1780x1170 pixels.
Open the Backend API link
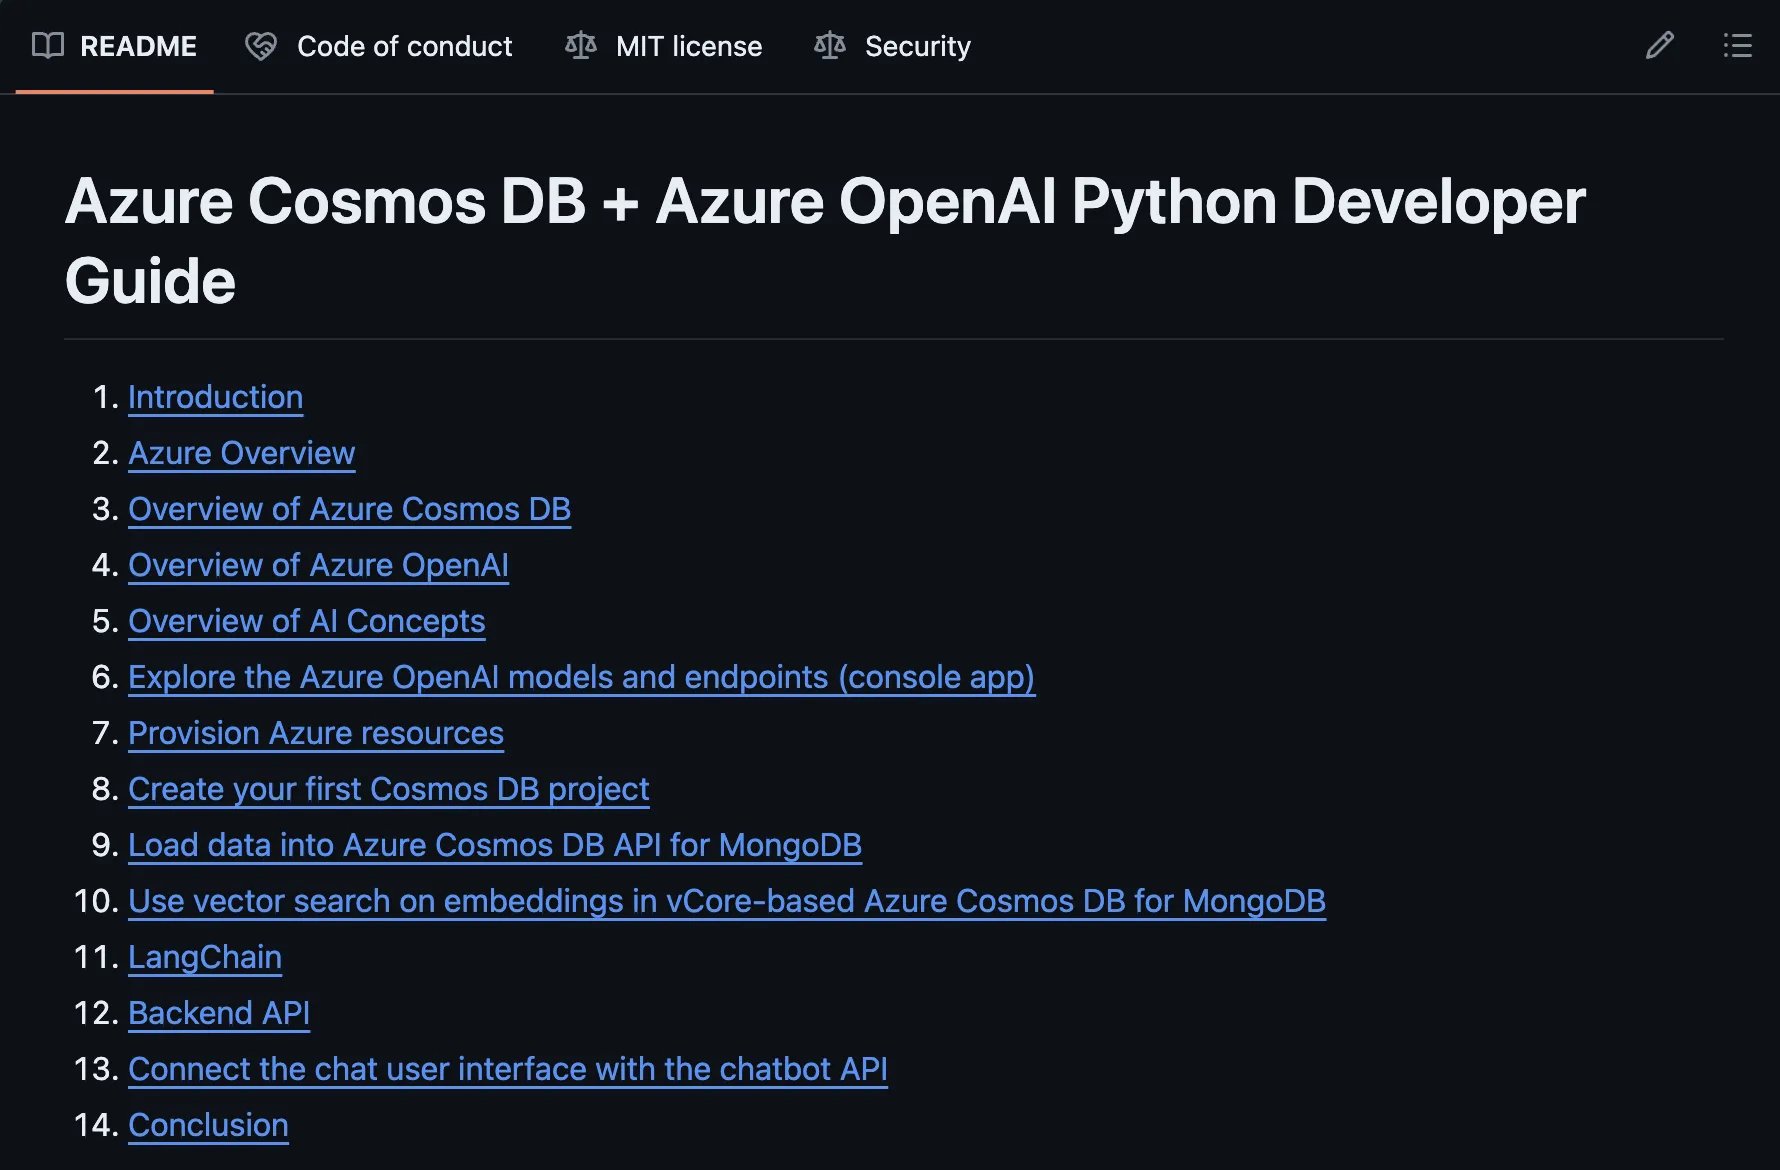219,1013
